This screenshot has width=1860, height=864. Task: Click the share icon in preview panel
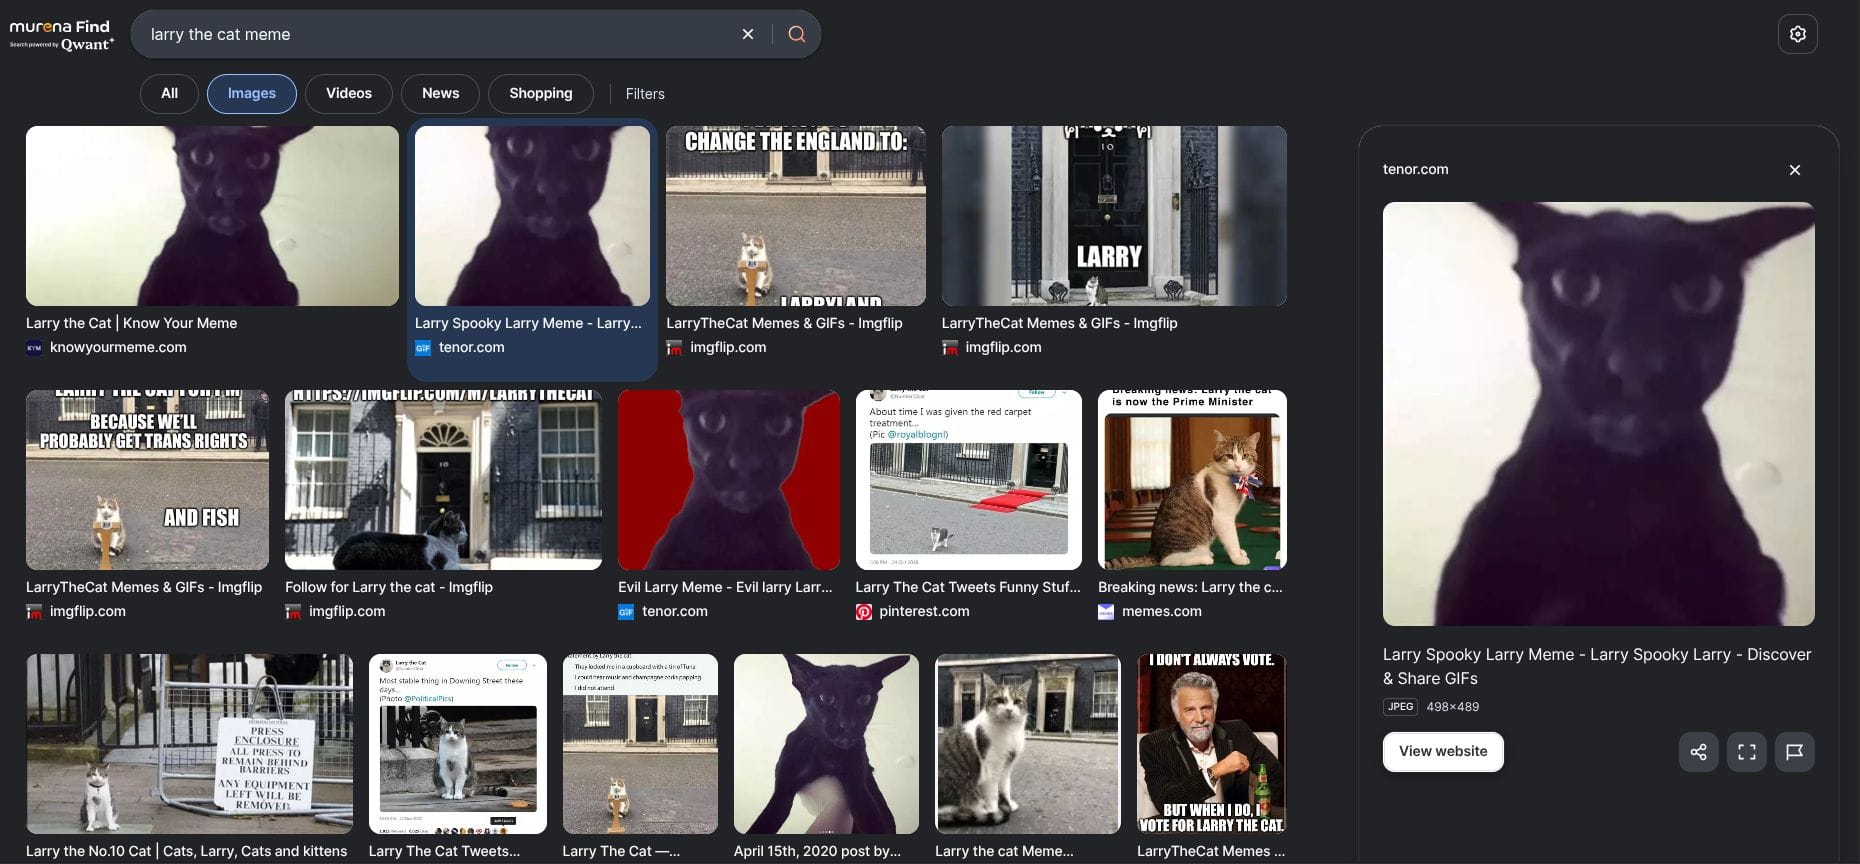coord(1698,752)
